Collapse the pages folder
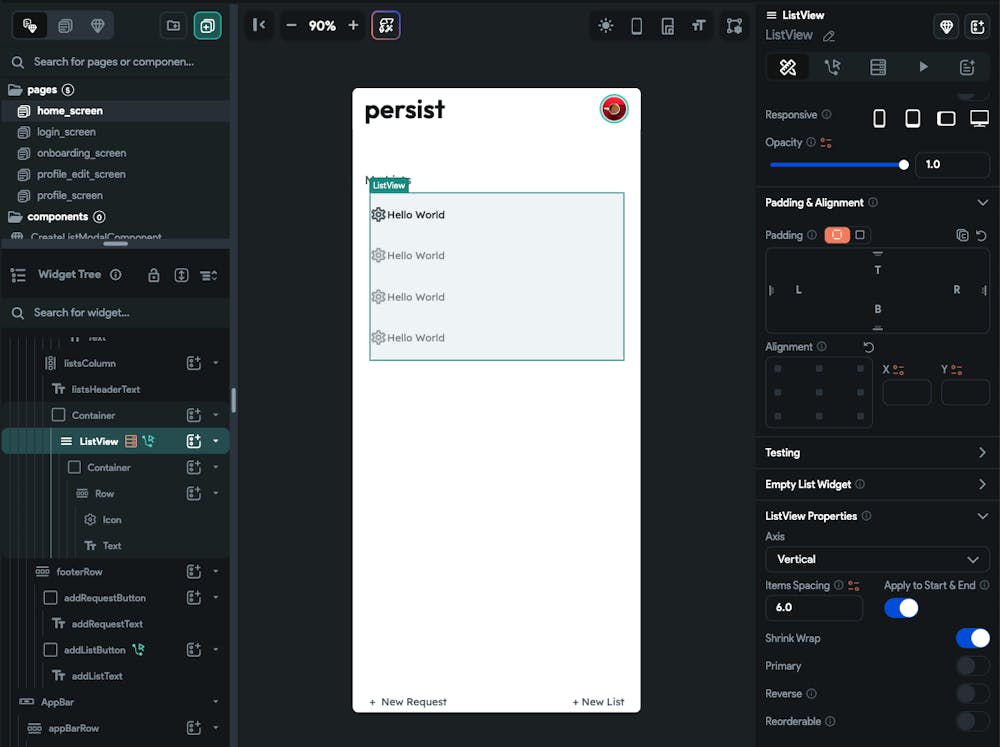The image size is (1000, 747). [x=15, y=90]
